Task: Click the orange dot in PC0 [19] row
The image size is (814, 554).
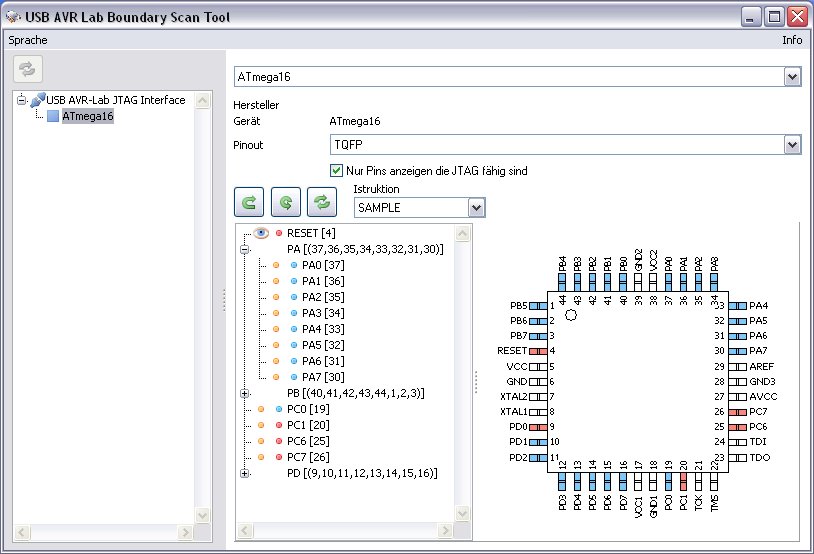Action: click(261, 409)
